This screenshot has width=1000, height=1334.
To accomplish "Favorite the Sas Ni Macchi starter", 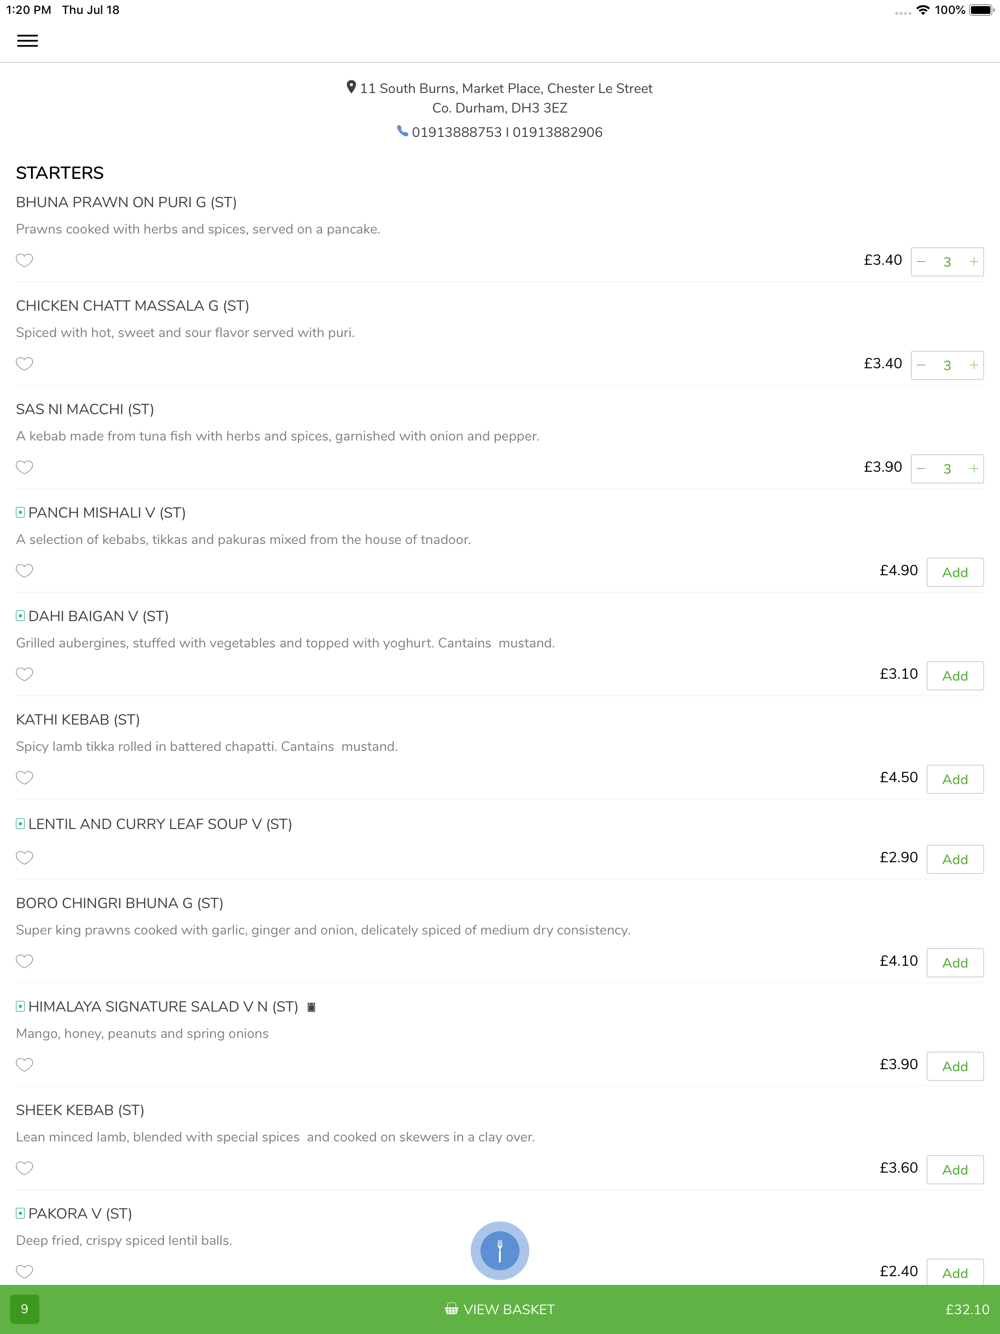I will [x=25, y=467].
